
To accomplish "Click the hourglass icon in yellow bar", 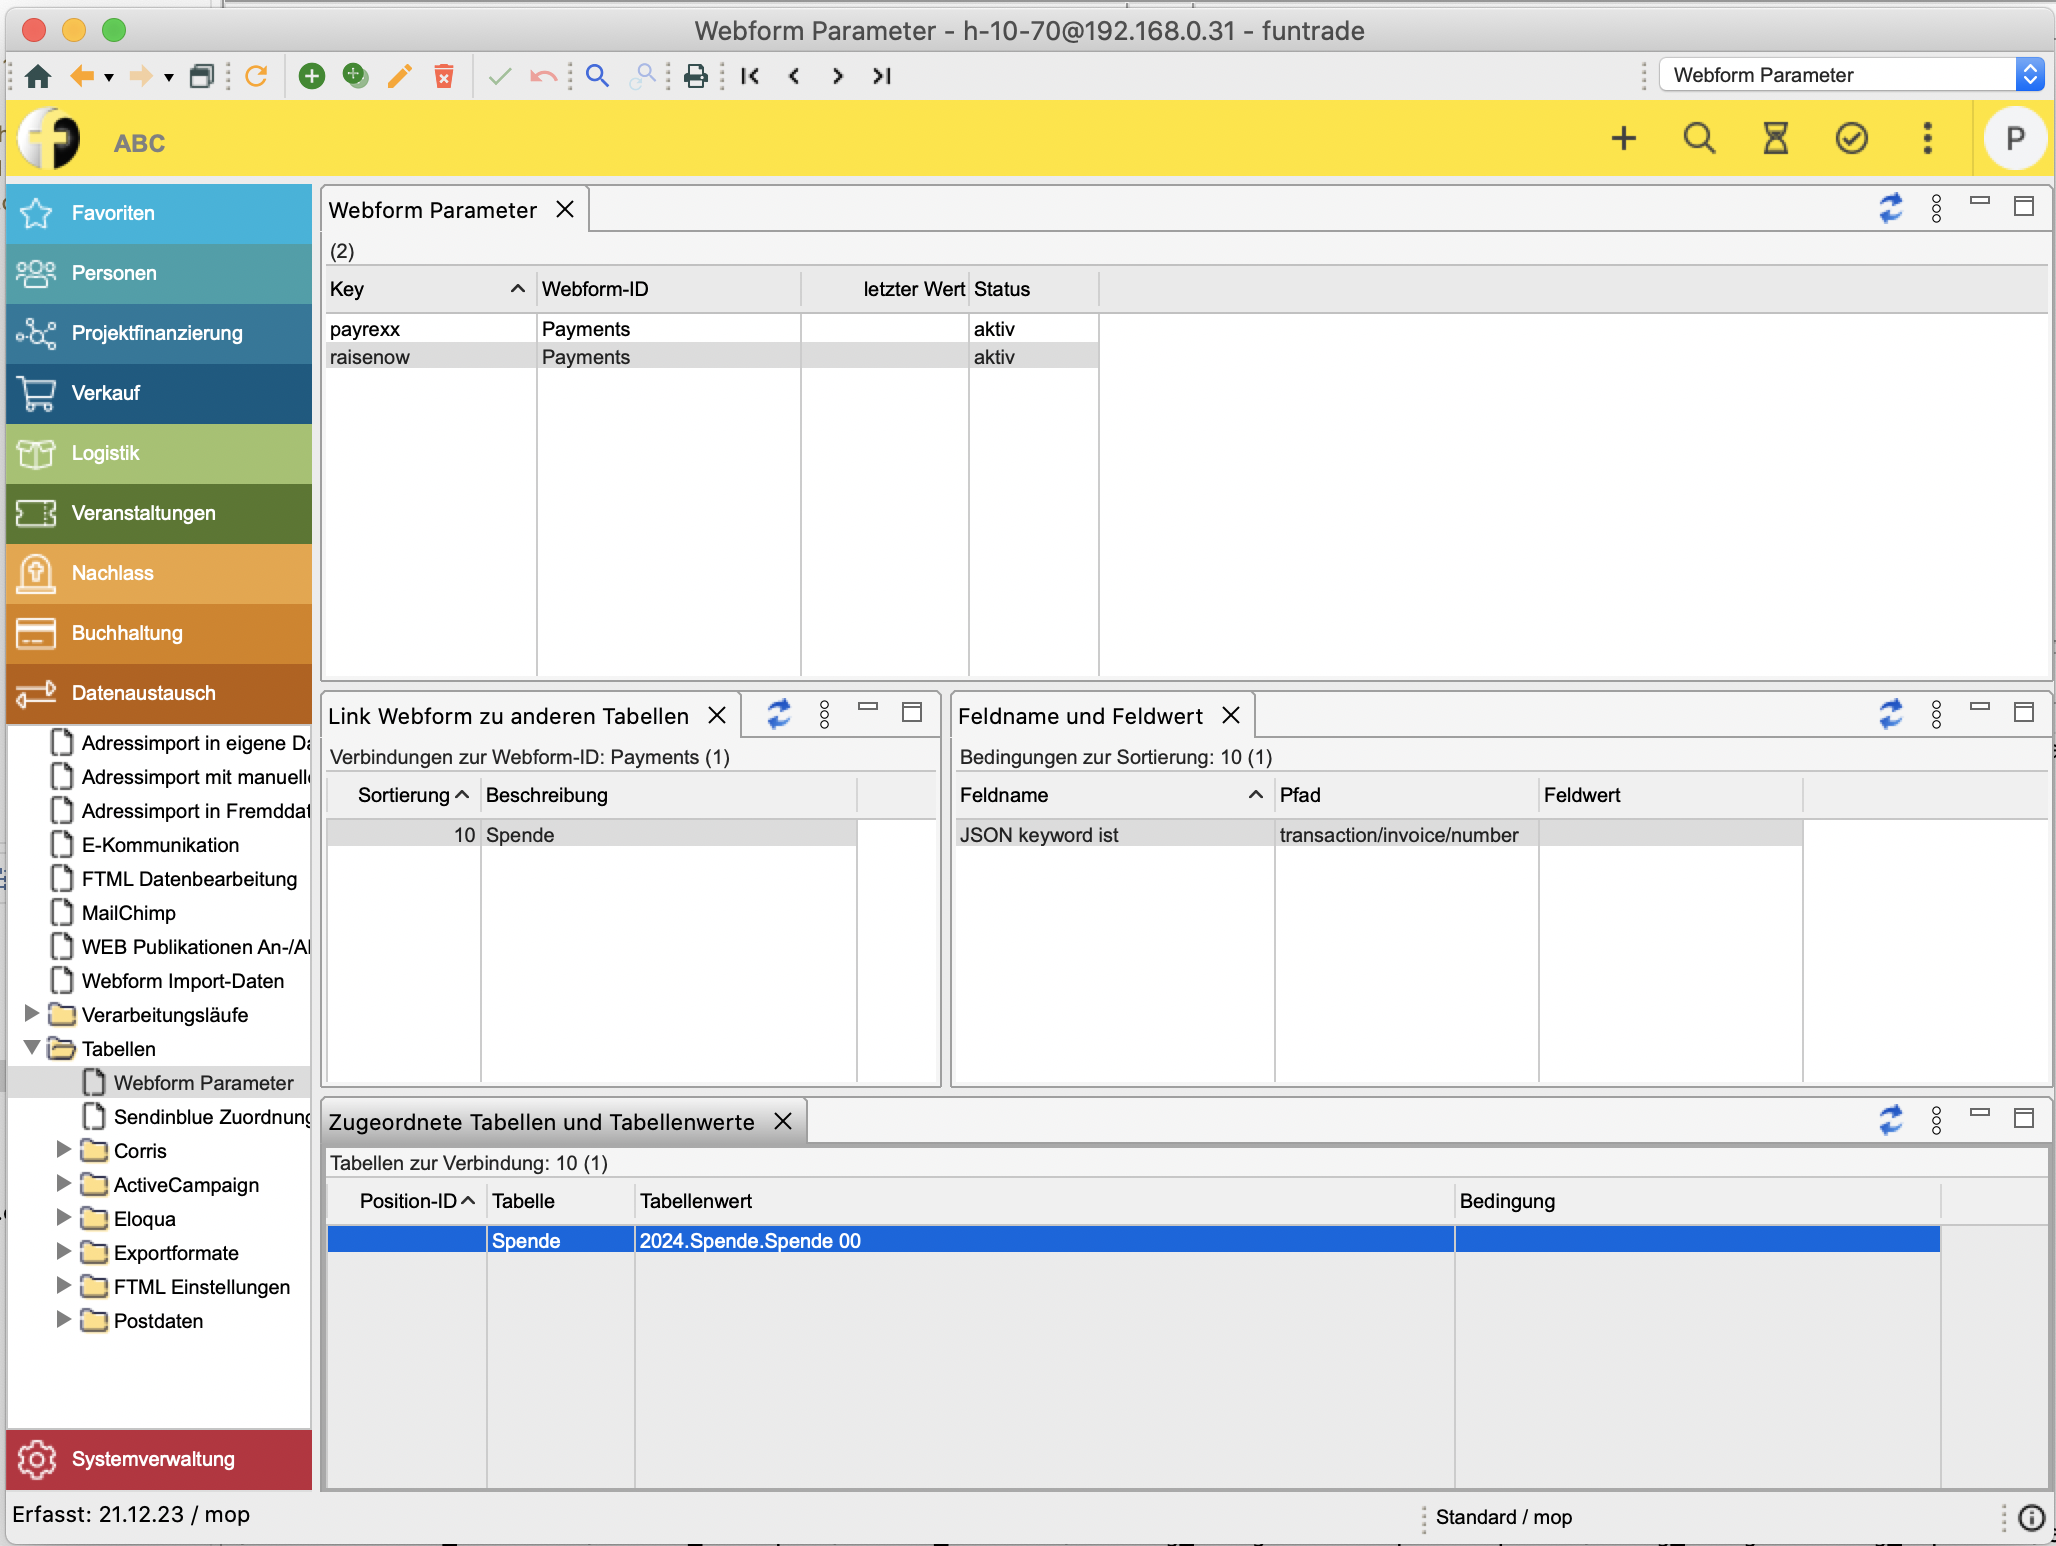I will [1775, 138].
